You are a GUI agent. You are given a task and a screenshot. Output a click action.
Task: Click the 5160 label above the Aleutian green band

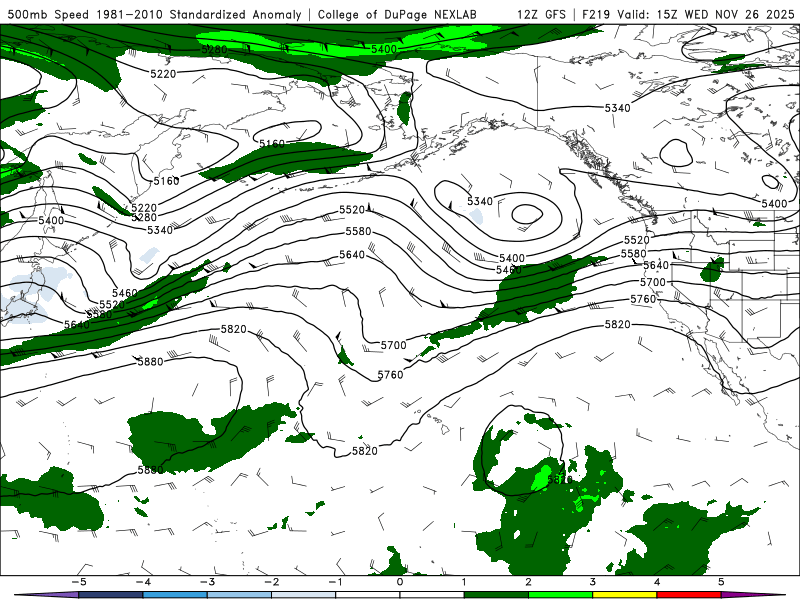[x=272, y=144]
